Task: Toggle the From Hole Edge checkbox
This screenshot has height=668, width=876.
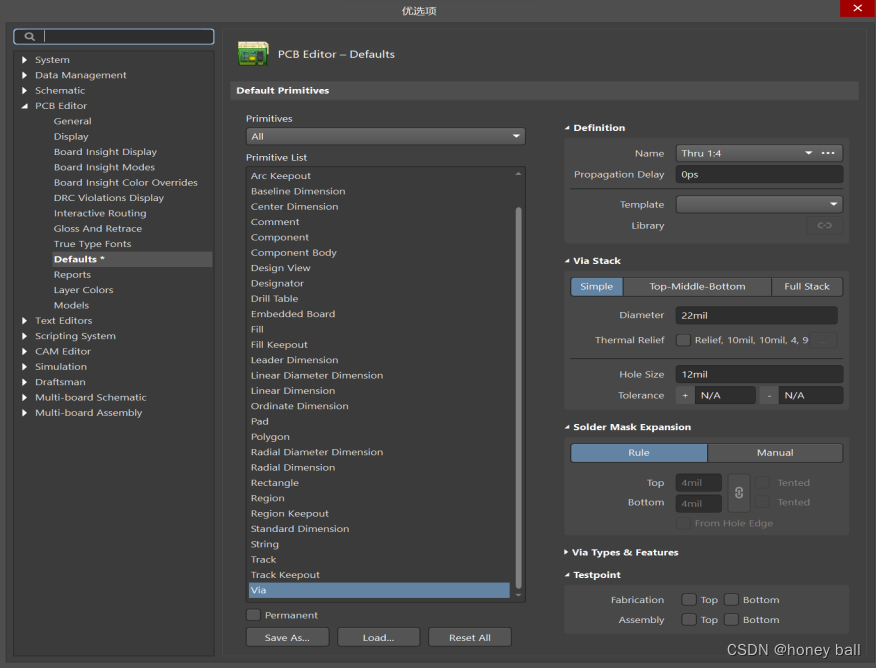Action: tap(683, 523)
